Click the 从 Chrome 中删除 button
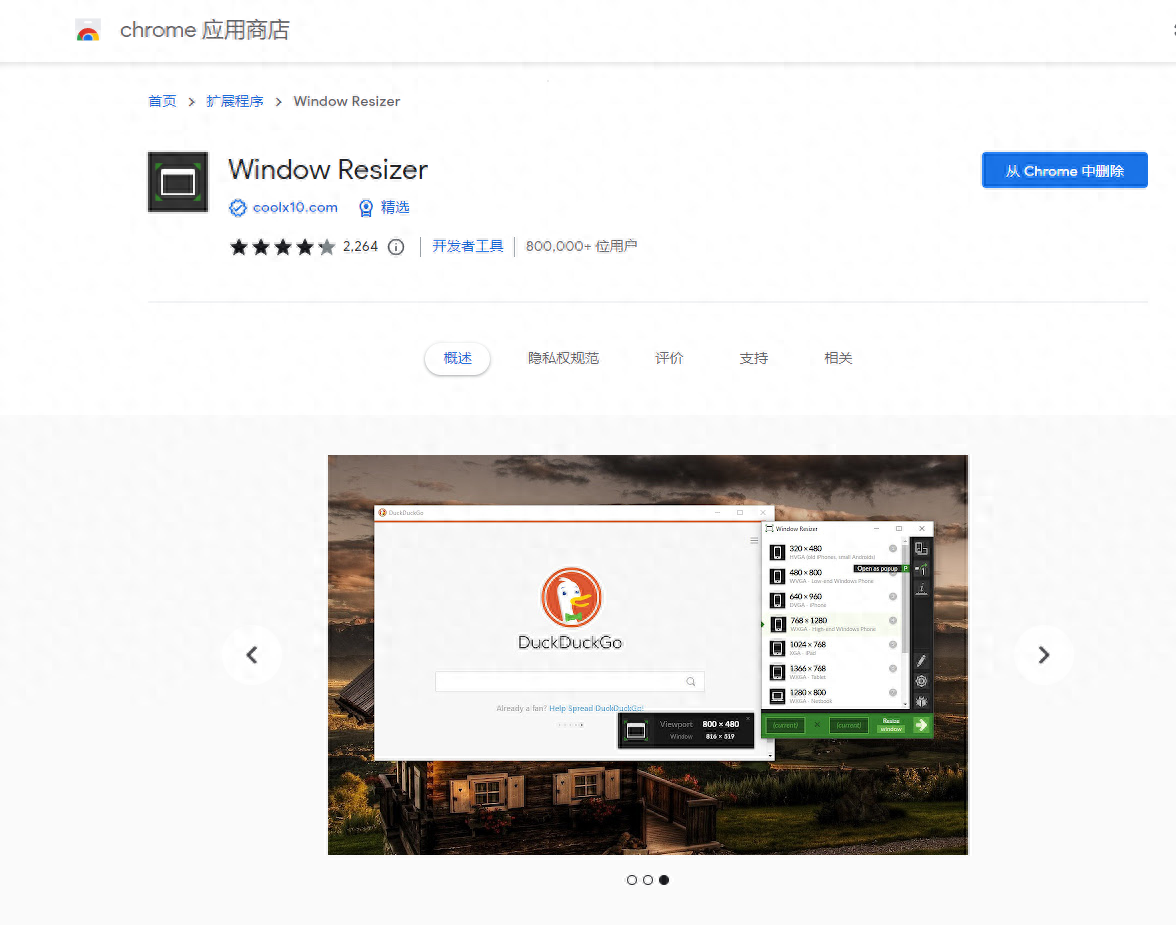This screenshot has height=926, width=1176. click(x=1064, y=170)
